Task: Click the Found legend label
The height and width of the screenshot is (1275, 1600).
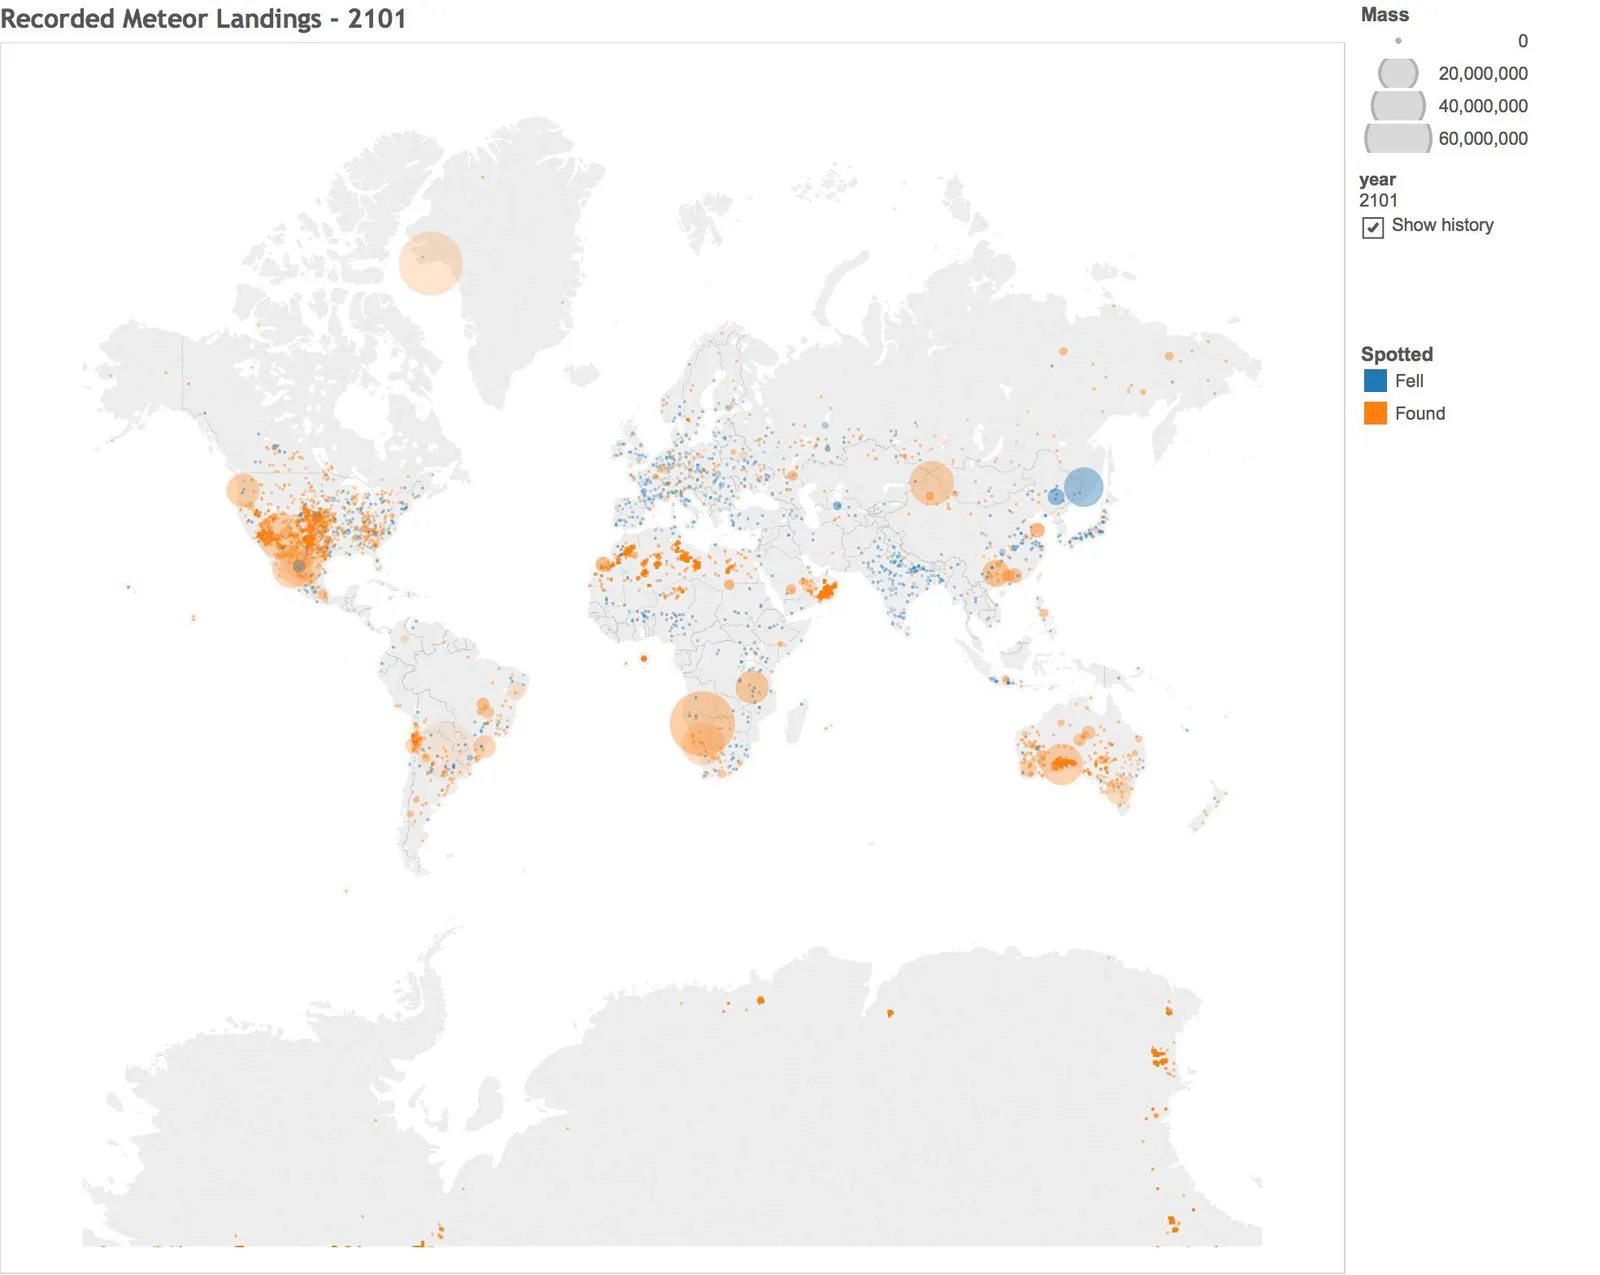Action: [x=1420, y=413]
